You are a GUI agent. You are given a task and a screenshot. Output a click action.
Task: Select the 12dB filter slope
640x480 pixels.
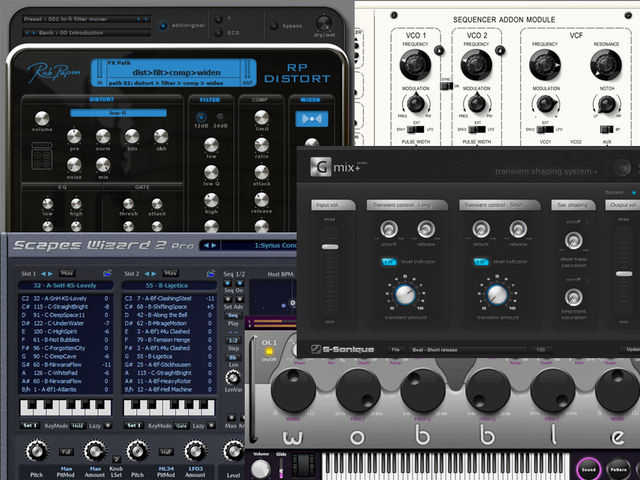200,118
